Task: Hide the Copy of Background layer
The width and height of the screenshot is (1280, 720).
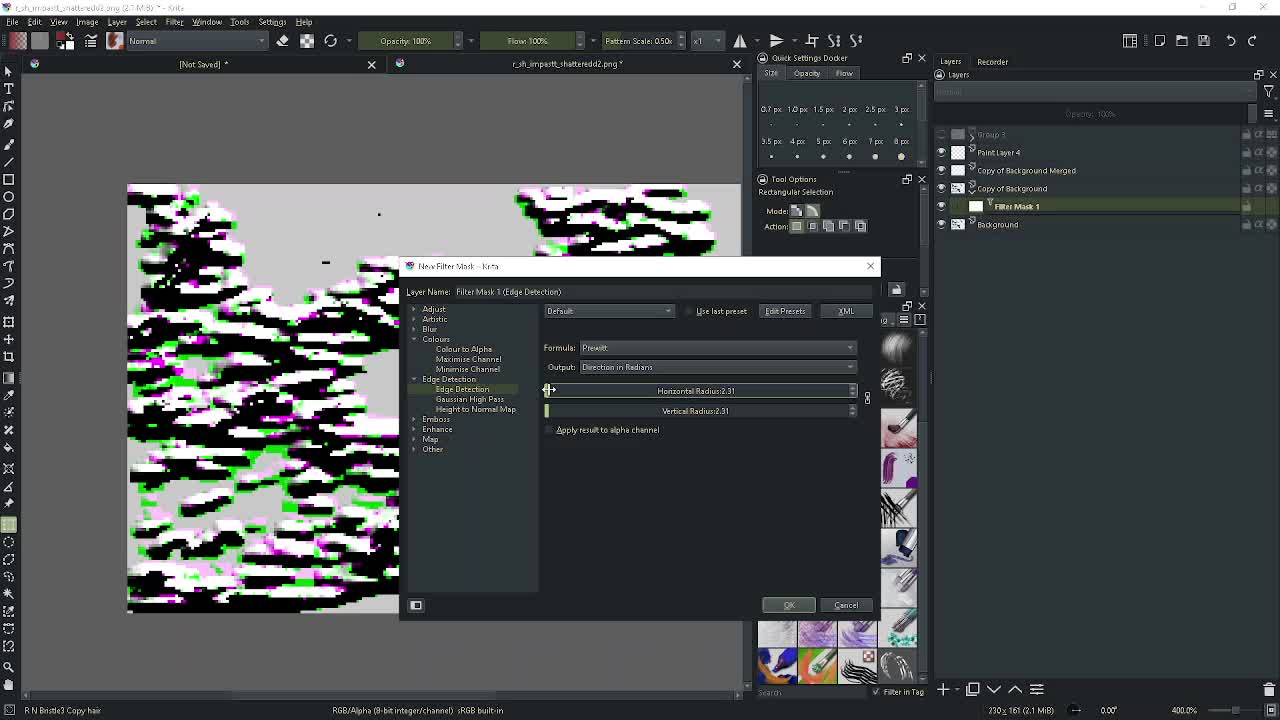Action: (x=941, y=189)
